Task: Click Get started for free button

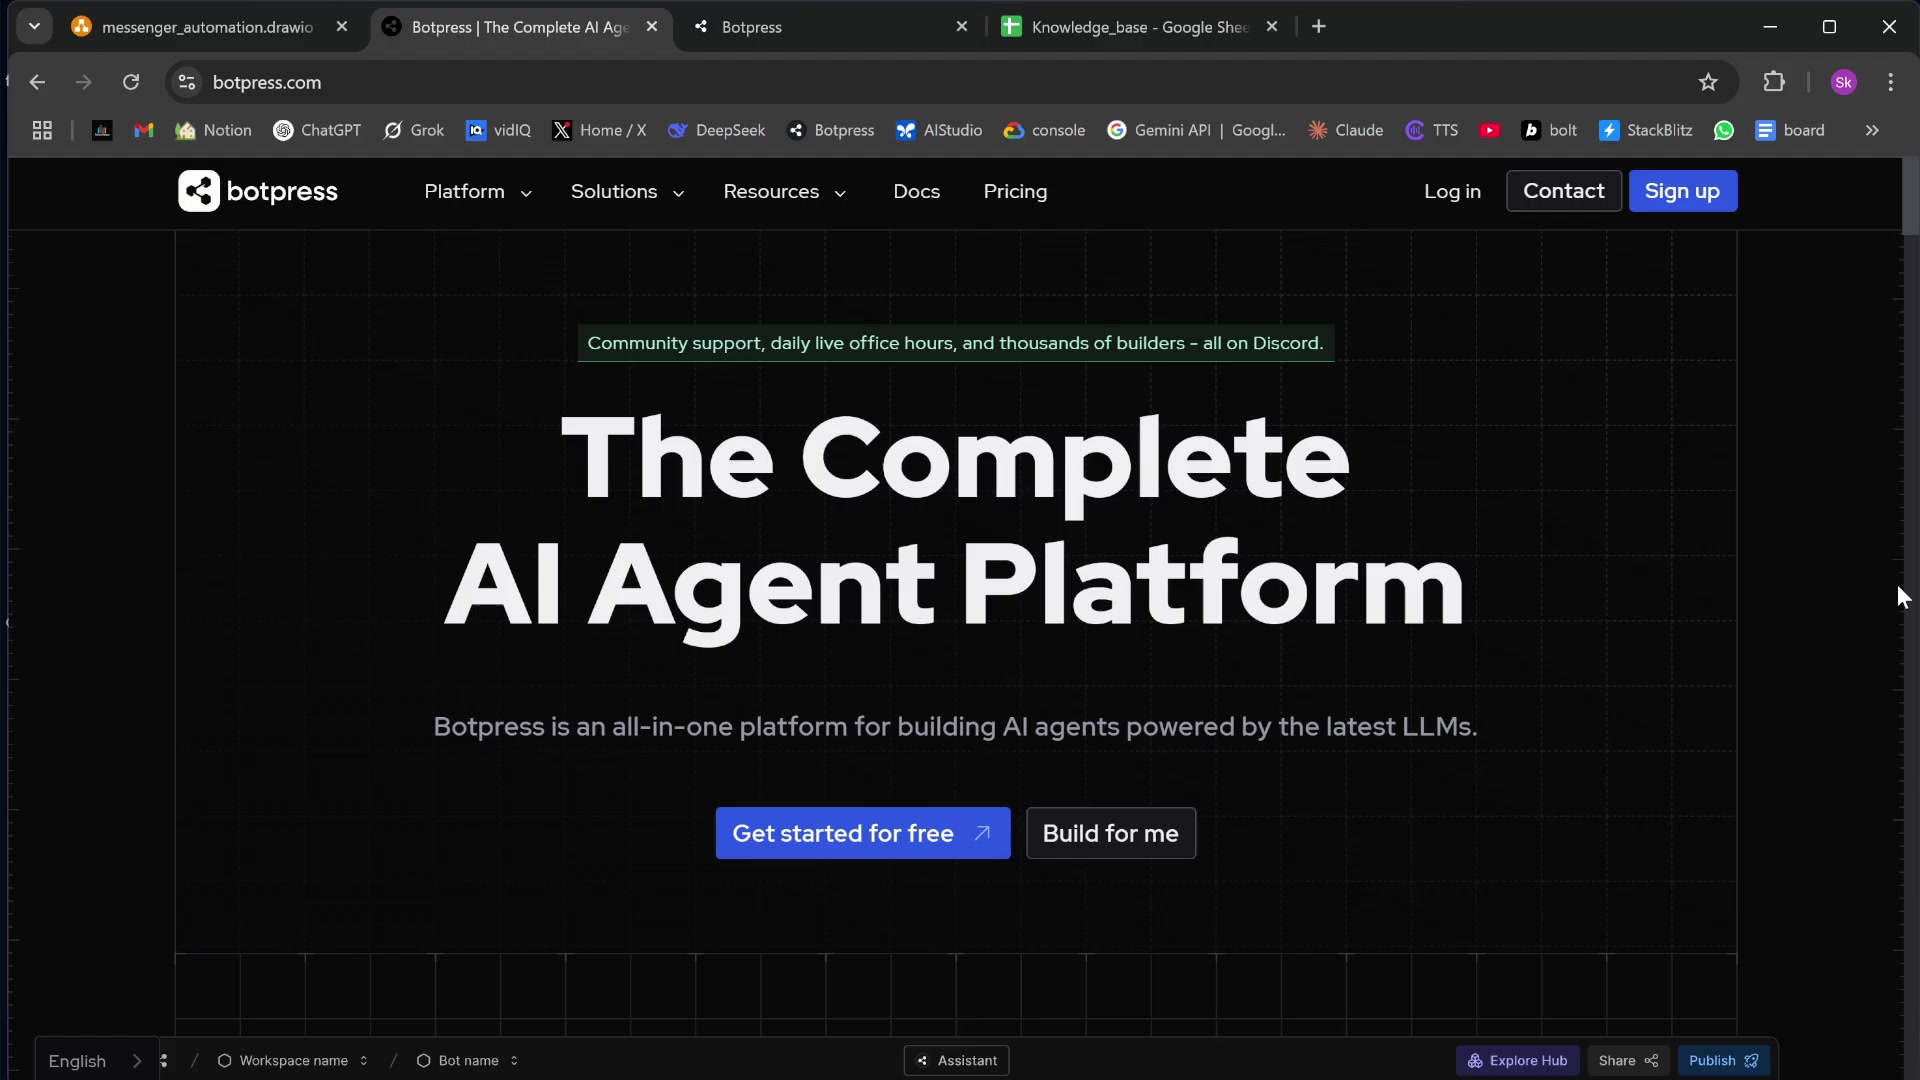Action: coord(862,833)
